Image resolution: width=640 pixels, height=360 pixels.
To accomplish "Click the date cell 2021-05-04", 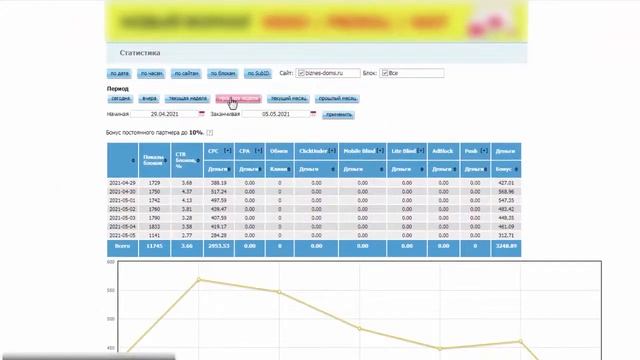I will (122, 227).
